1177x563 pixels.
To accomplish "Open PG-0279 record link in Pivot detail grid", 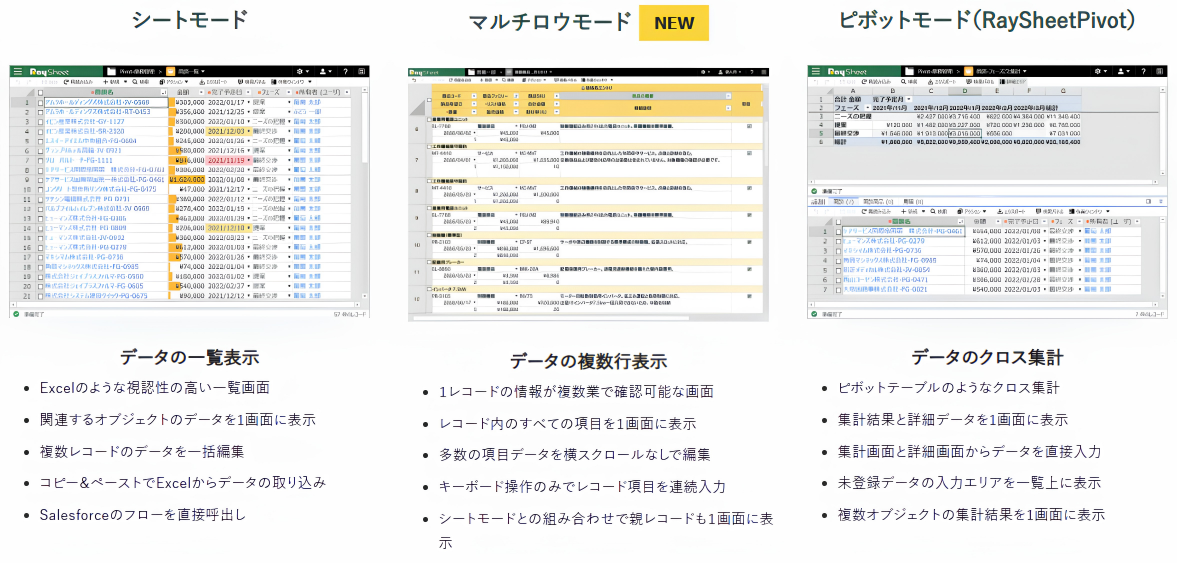I will 884,241.
